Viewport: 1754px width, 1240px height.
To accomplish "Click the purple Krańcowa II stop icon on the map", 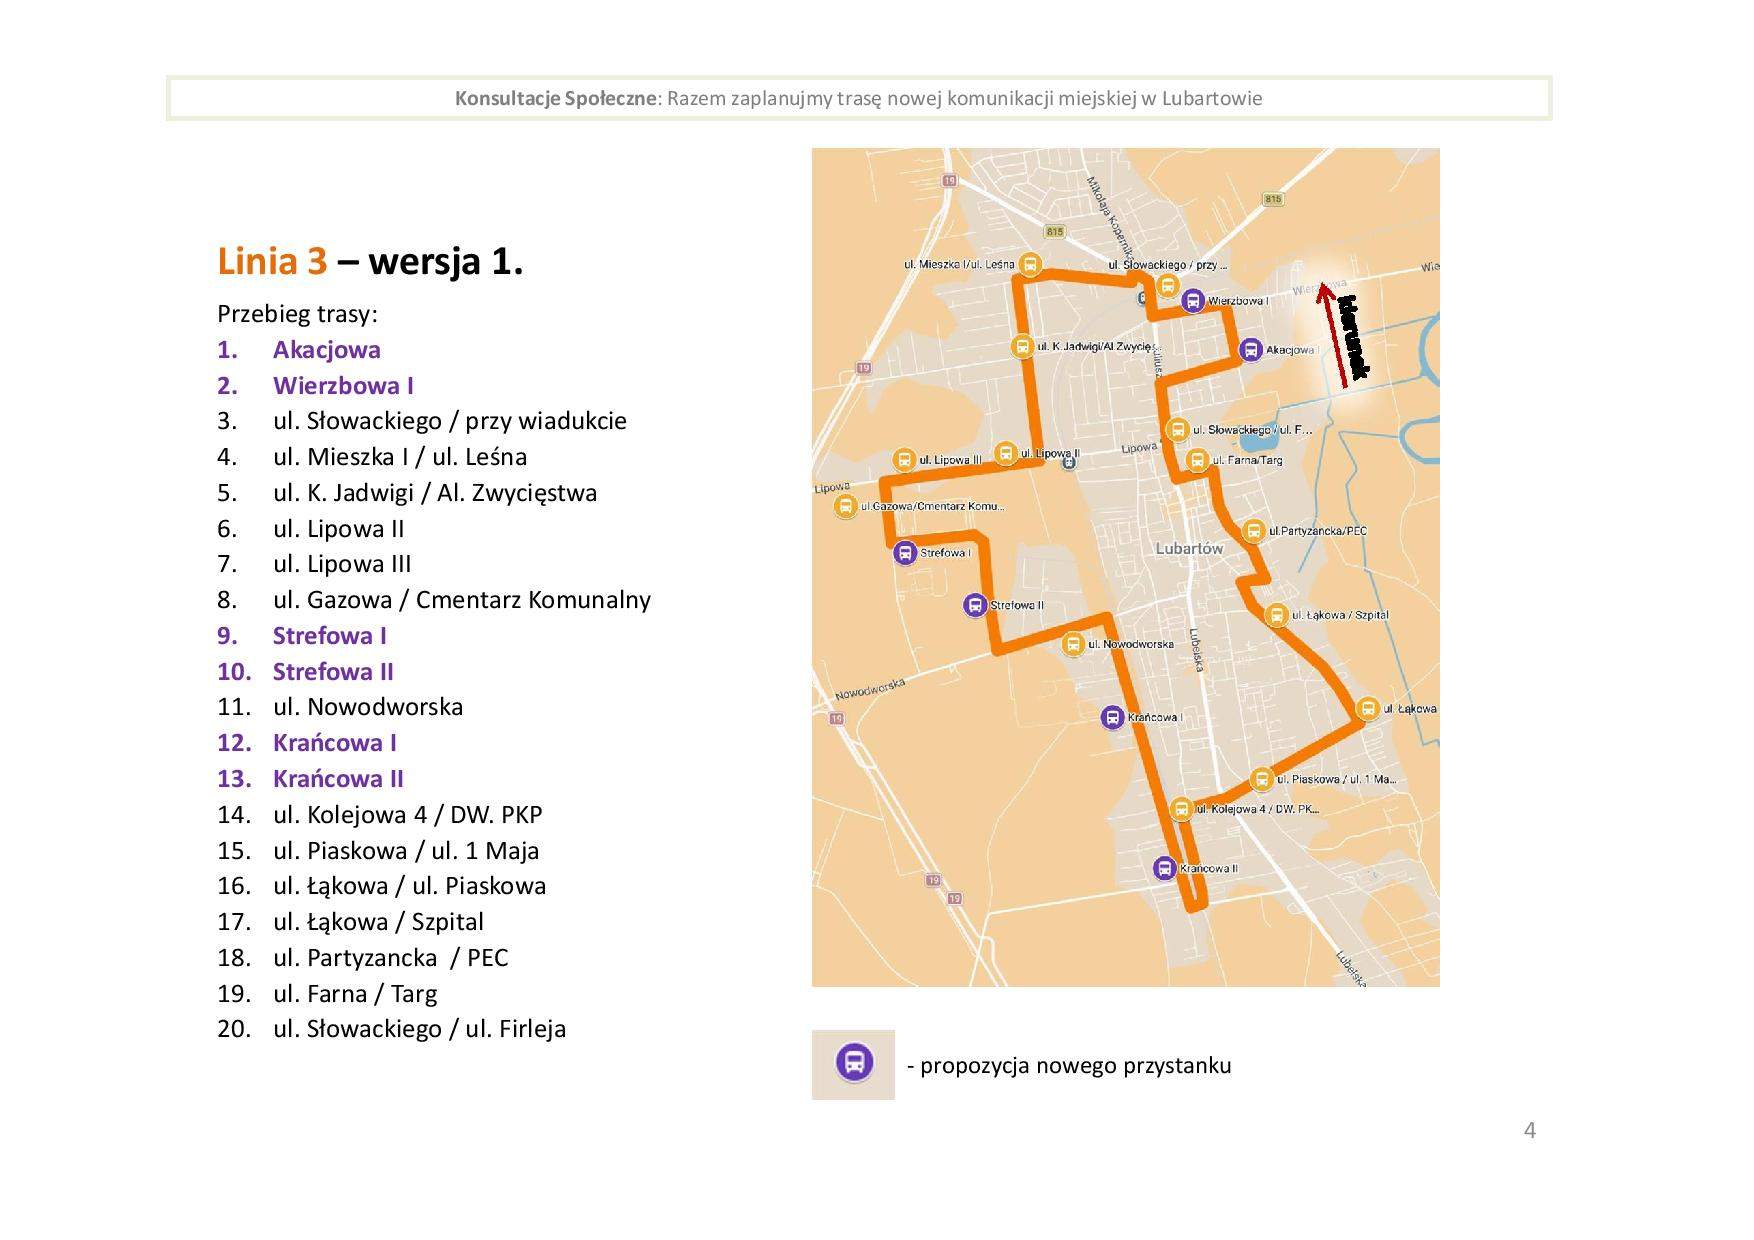I will (x=1165, y=868).
